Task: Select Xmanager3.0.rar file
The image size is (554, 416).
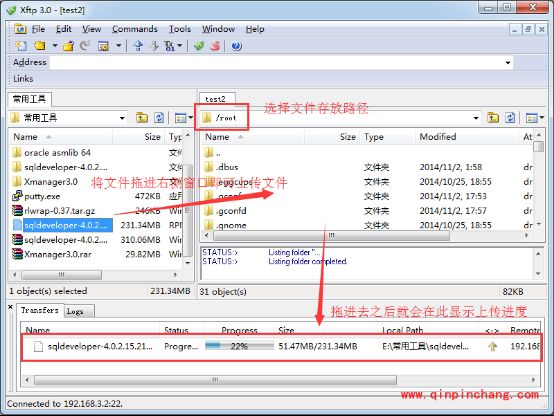Action: tap(52, 254)
